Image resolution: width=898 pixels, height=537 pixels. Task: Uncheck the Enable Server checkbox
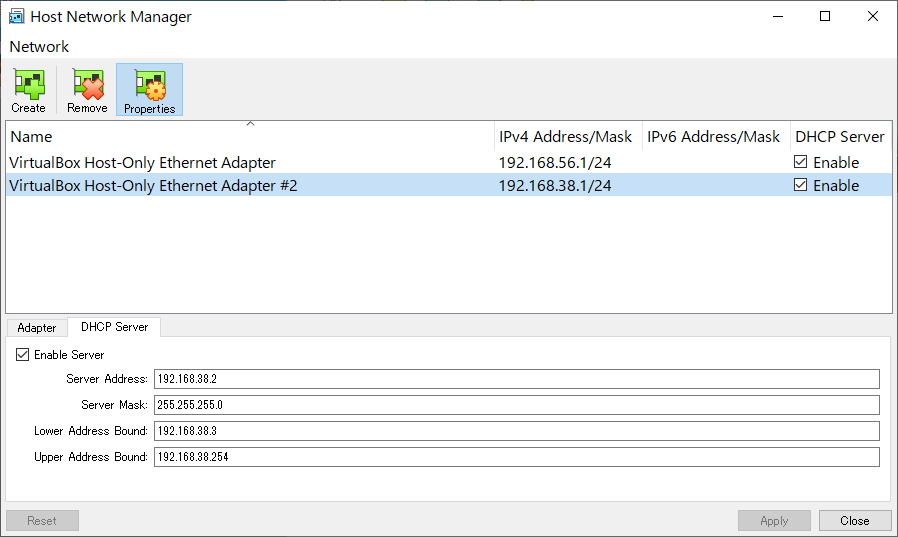[x=22, y=354]
